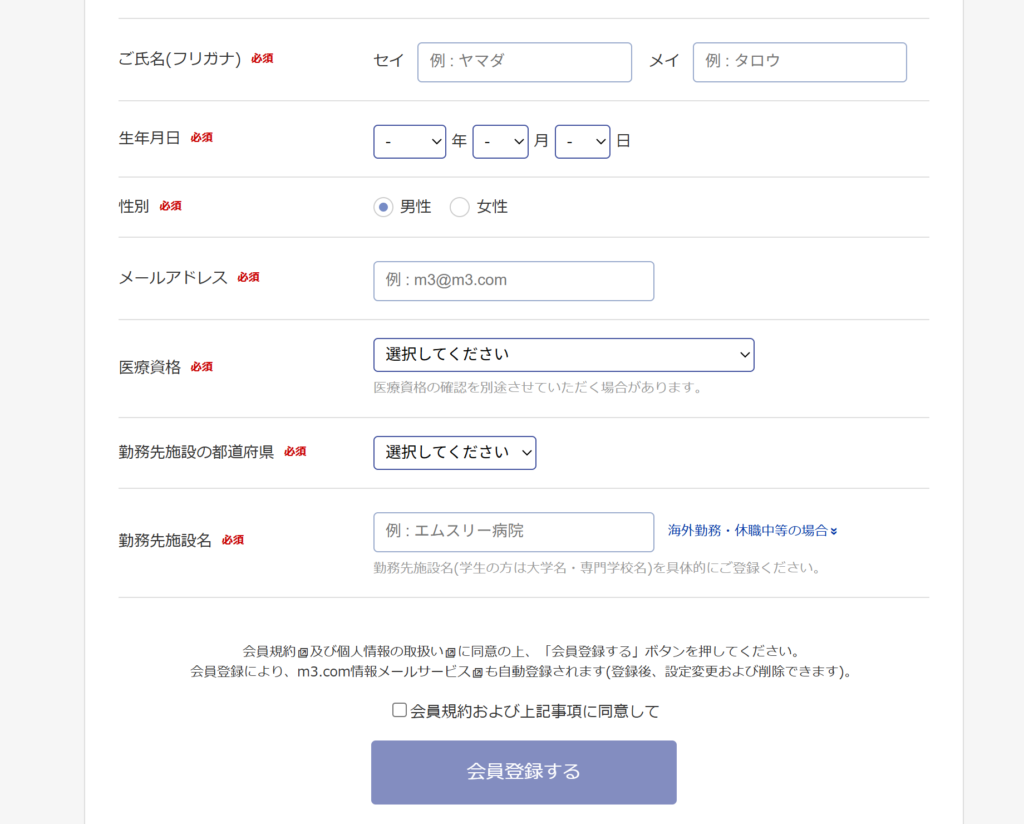Viewport: 1024px width, 824px height.
Task: Click external-link icon after 個人情報の取扱い
Action: pos(450,652)
